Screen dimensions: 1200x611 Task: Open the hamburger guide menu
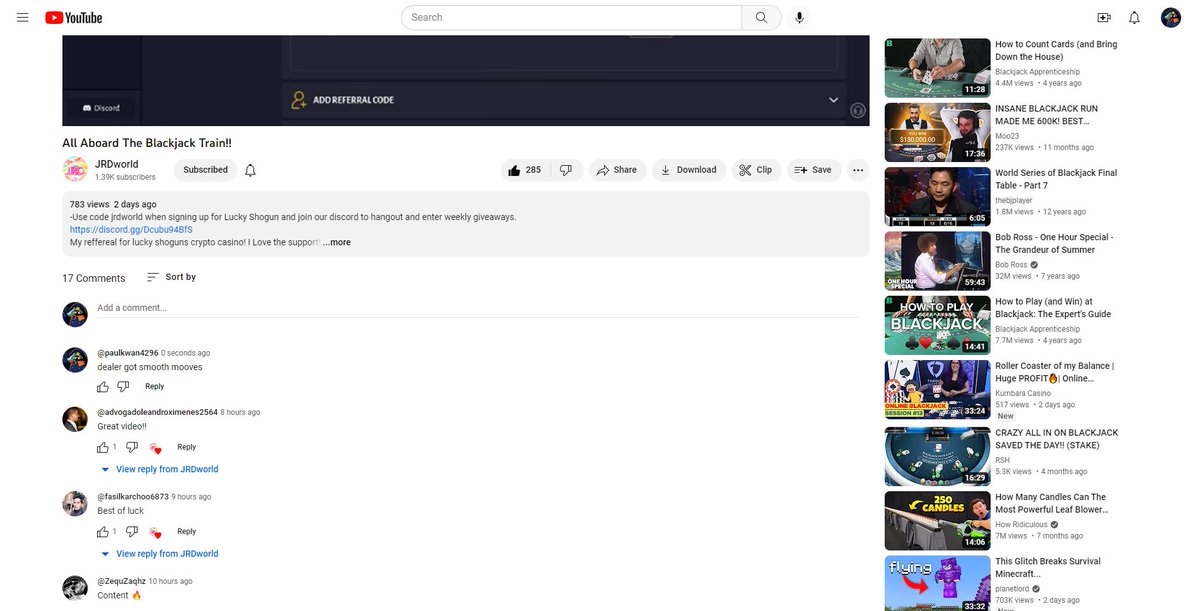pos(23,17)
